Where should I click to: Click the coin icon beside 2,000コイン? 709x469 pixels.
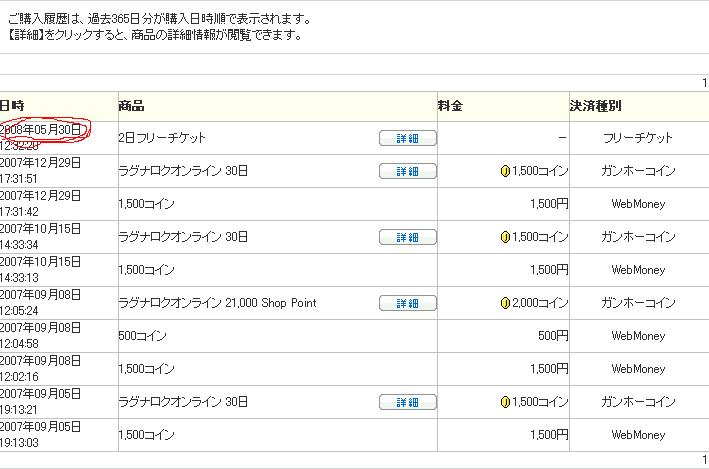505,303
